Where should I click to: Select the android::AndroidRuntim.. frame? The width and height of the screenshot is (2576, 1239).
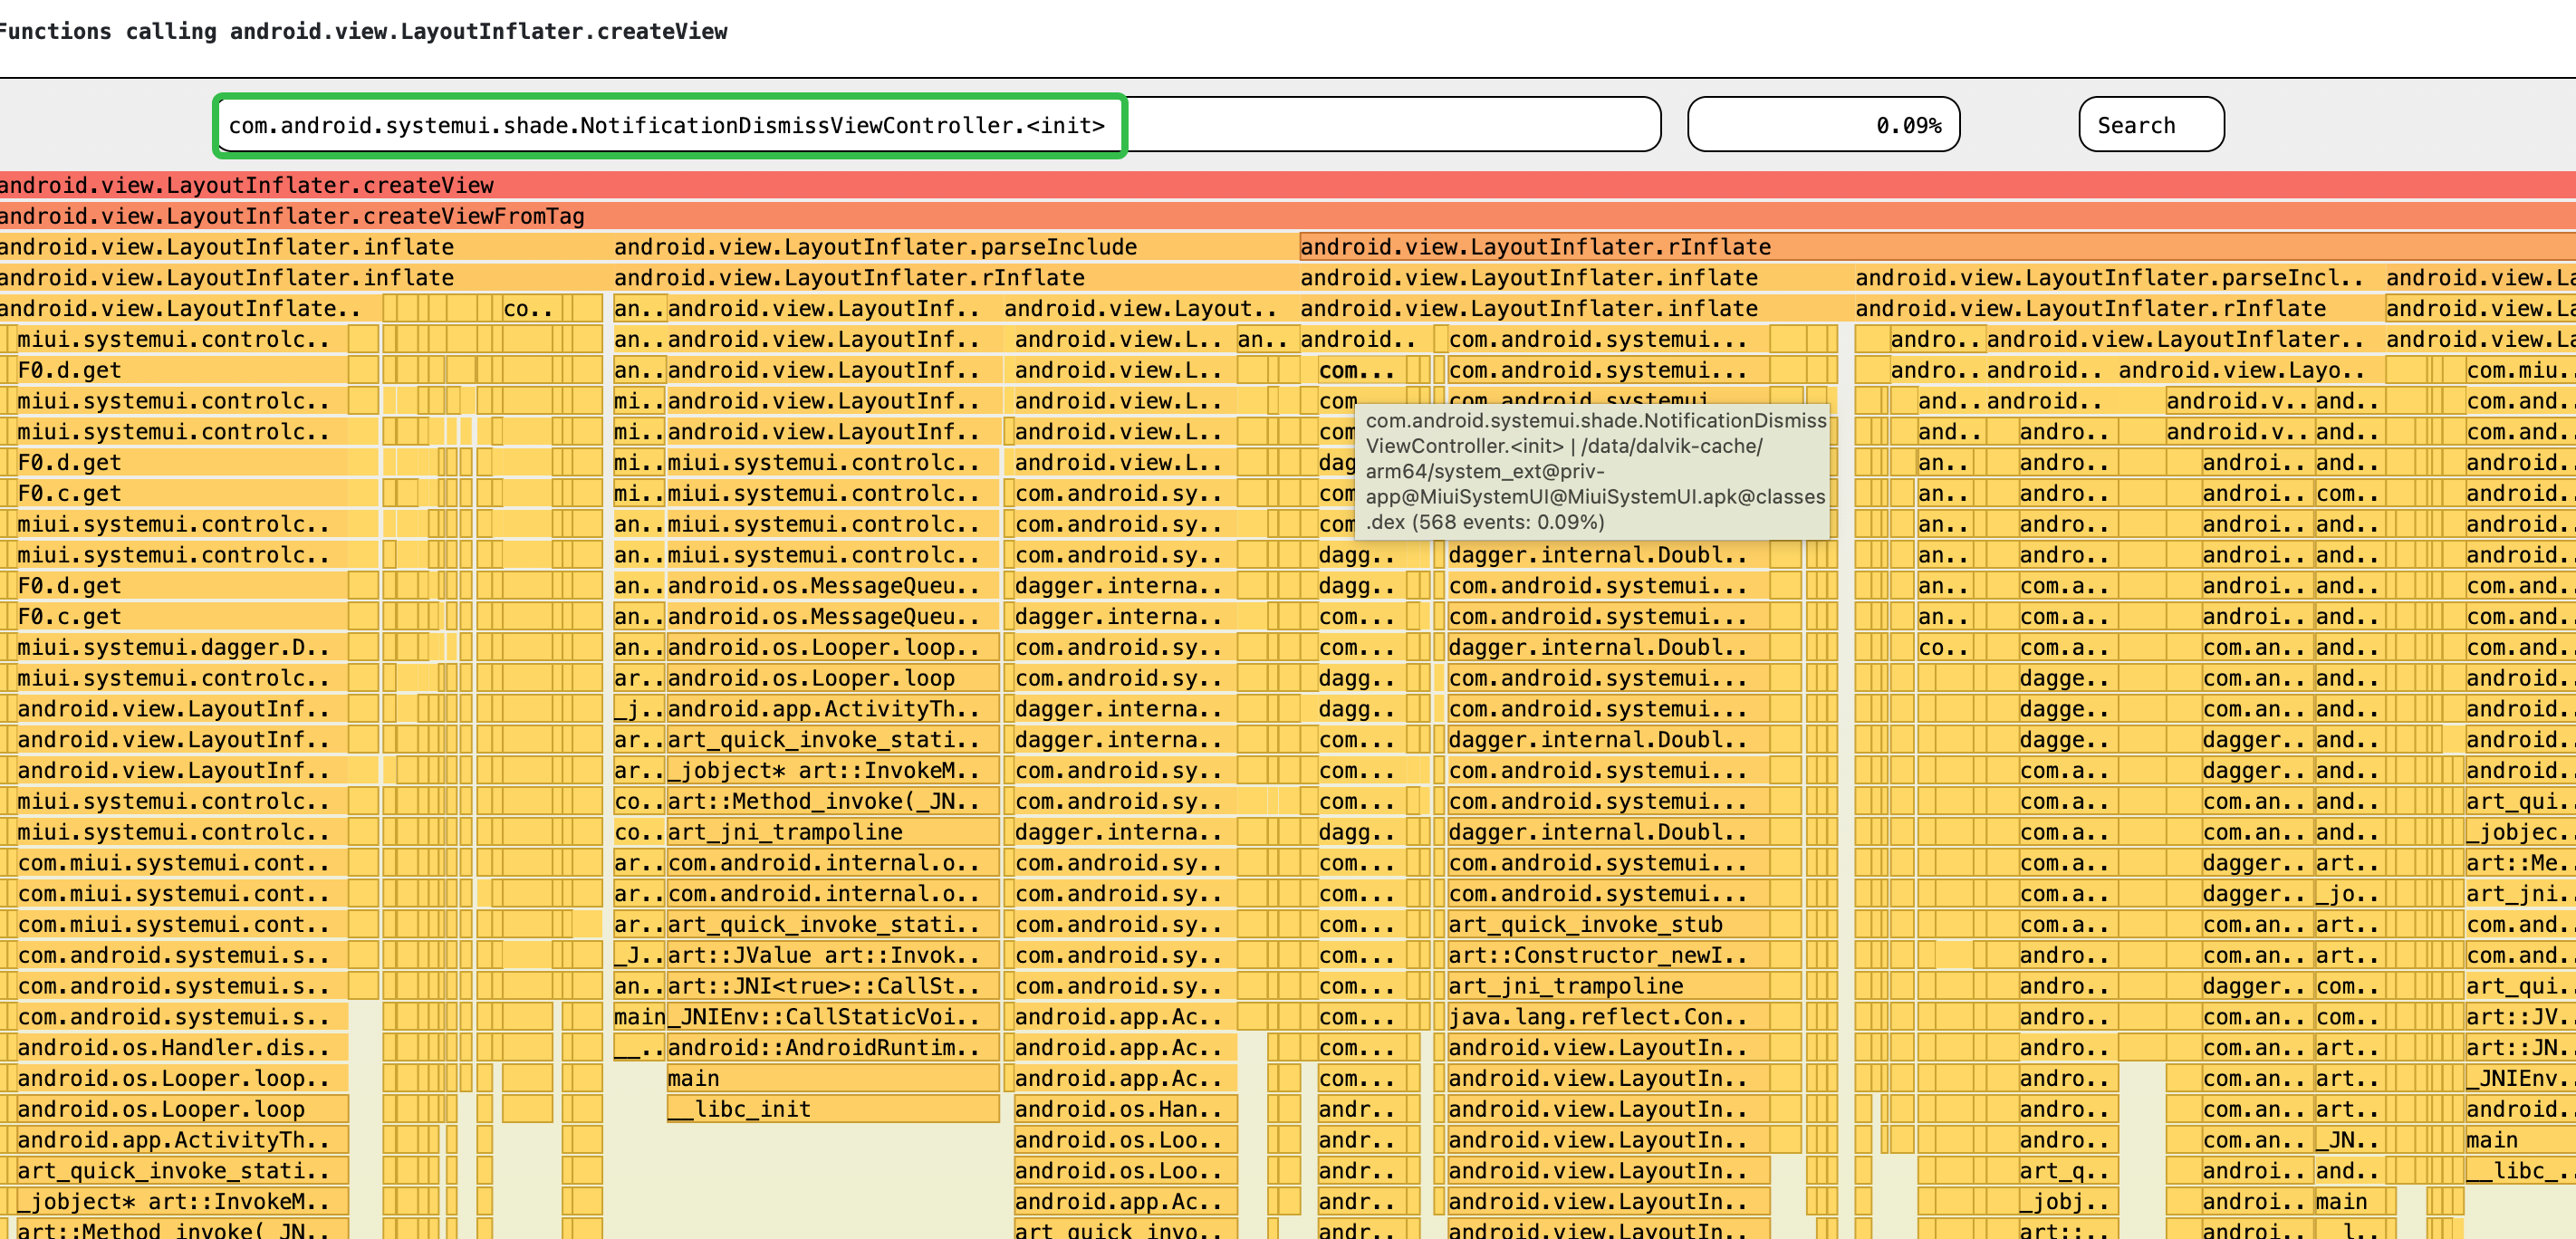pos(832,1047)
